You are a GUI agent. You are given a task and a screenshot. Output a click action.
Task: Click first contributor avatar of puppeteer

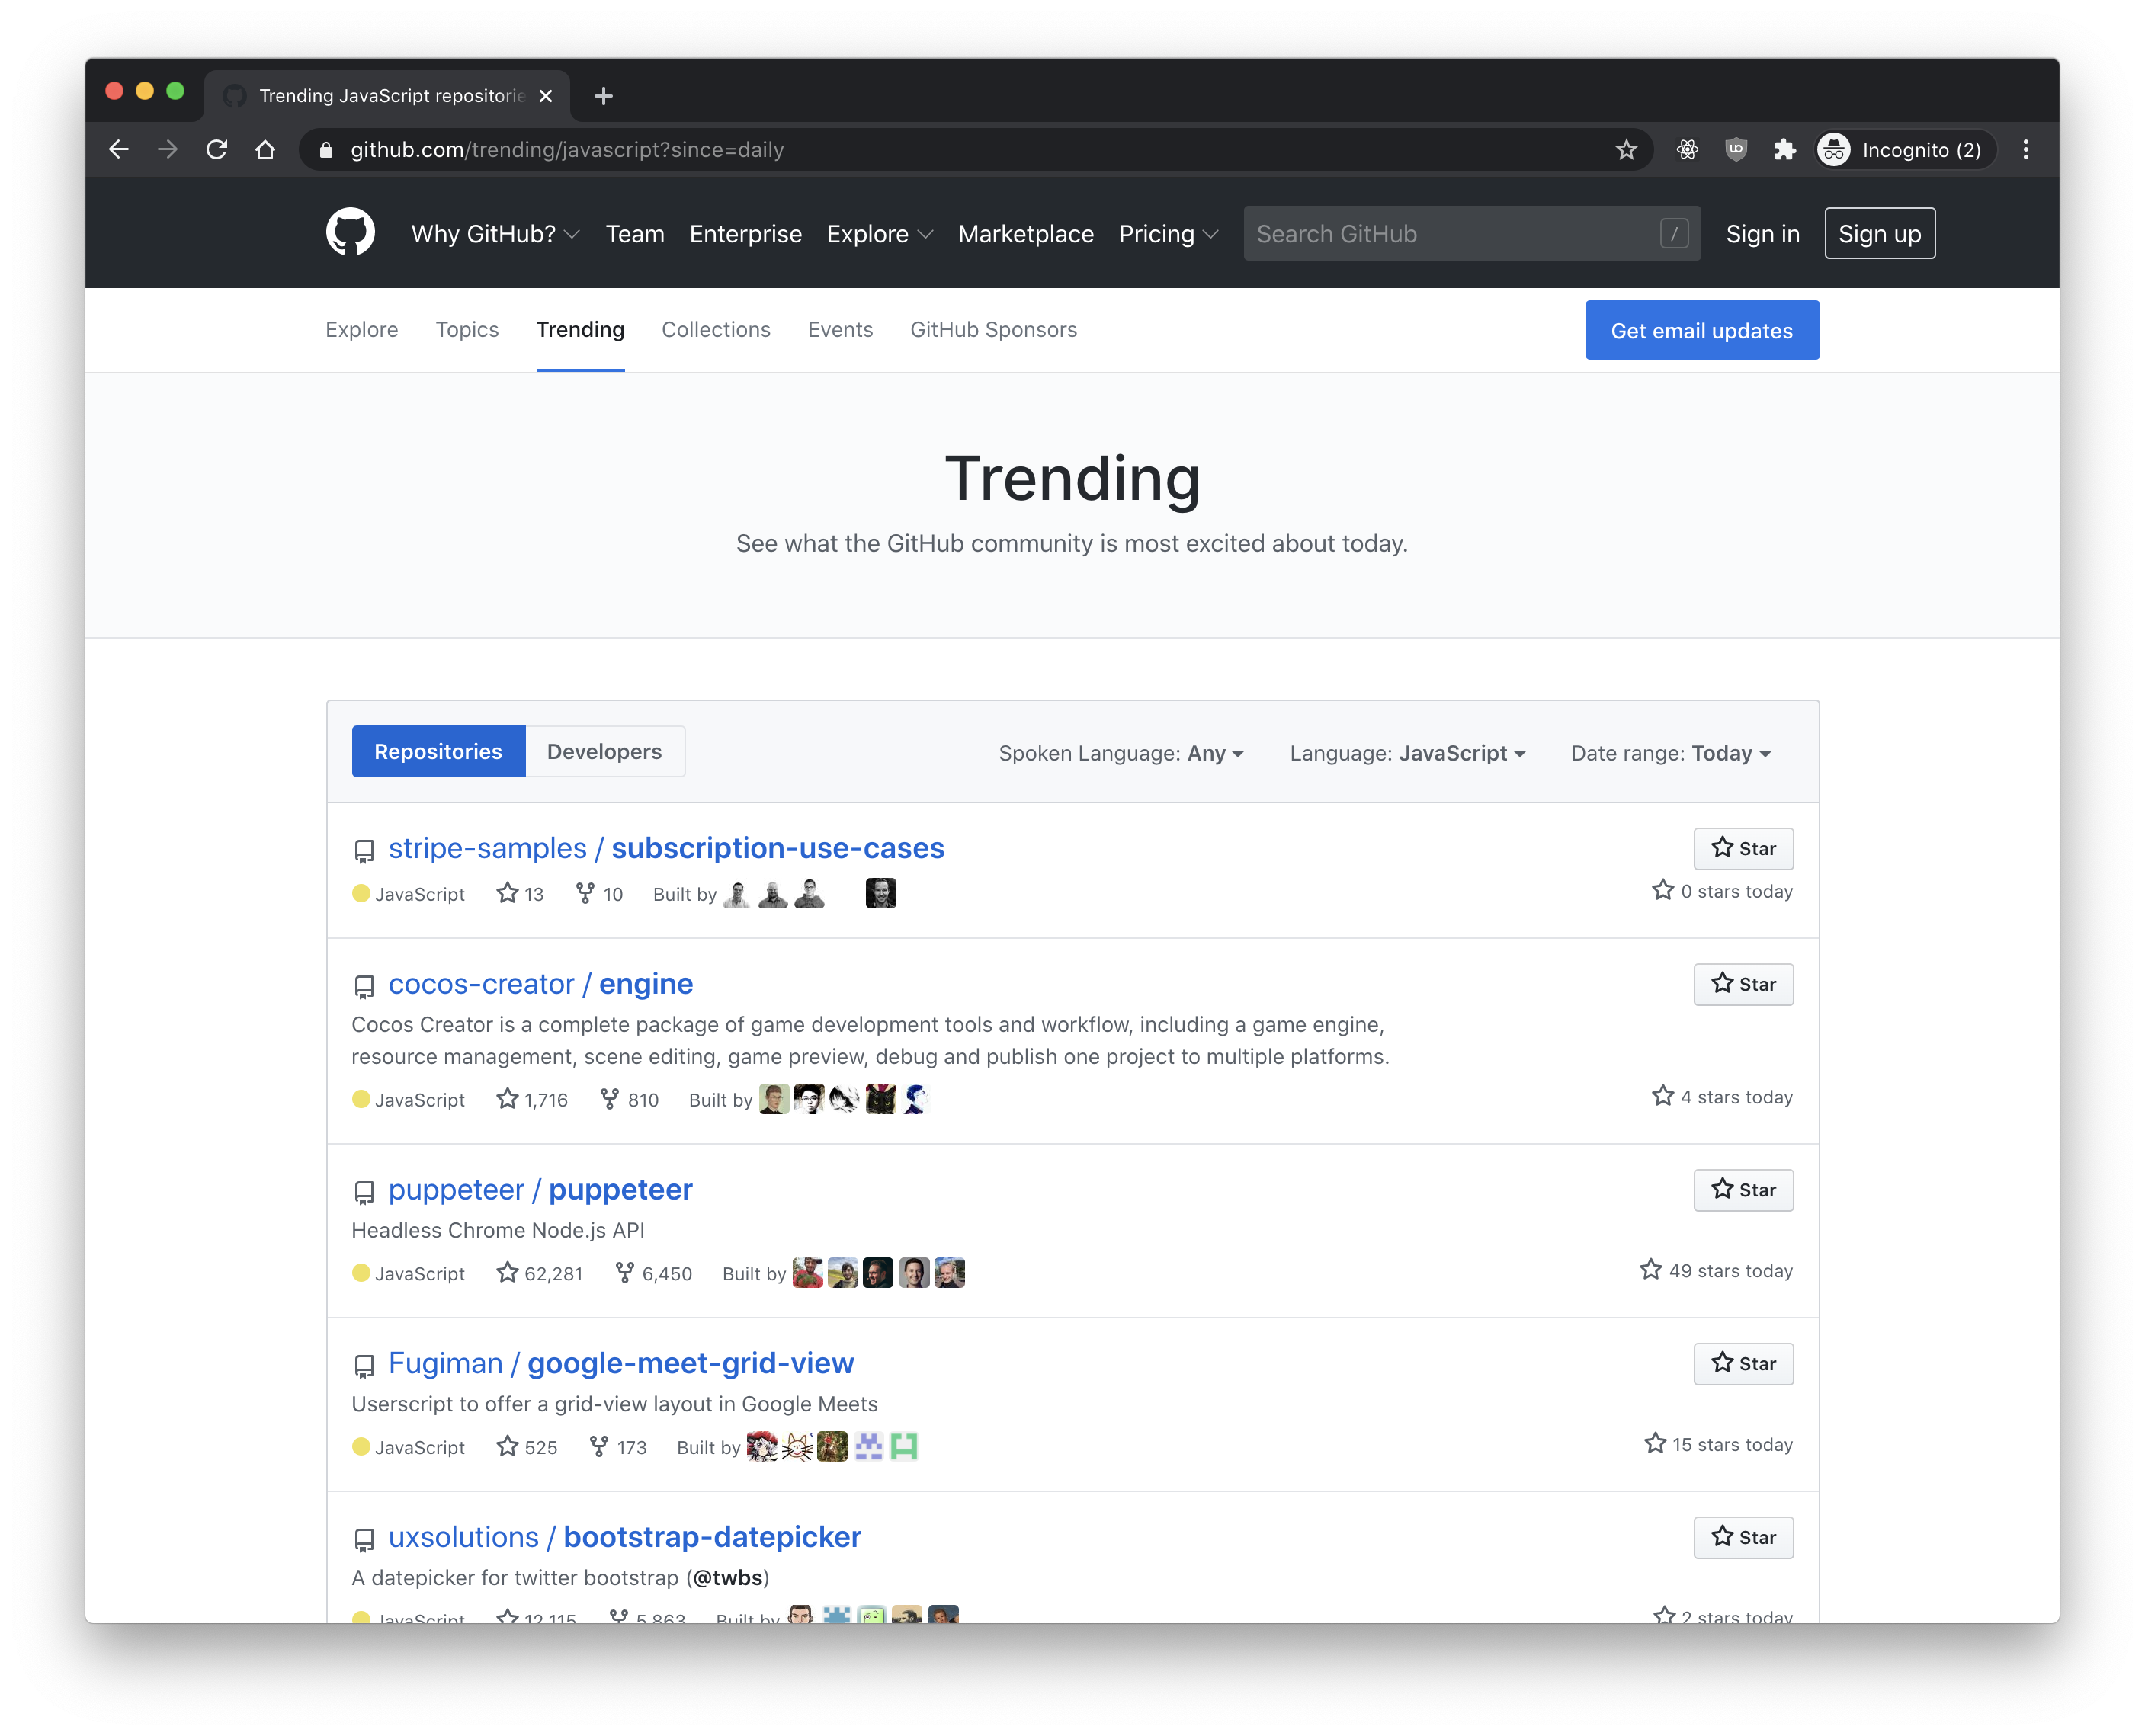point(807,1273)
